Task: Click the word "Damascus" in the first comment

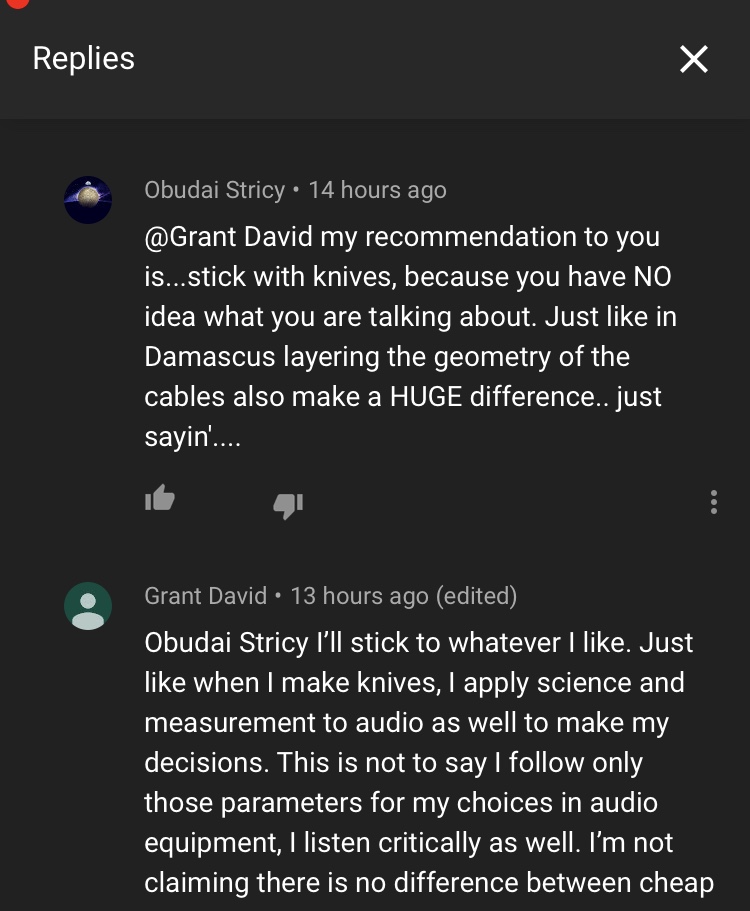Action: coord(207,357)
